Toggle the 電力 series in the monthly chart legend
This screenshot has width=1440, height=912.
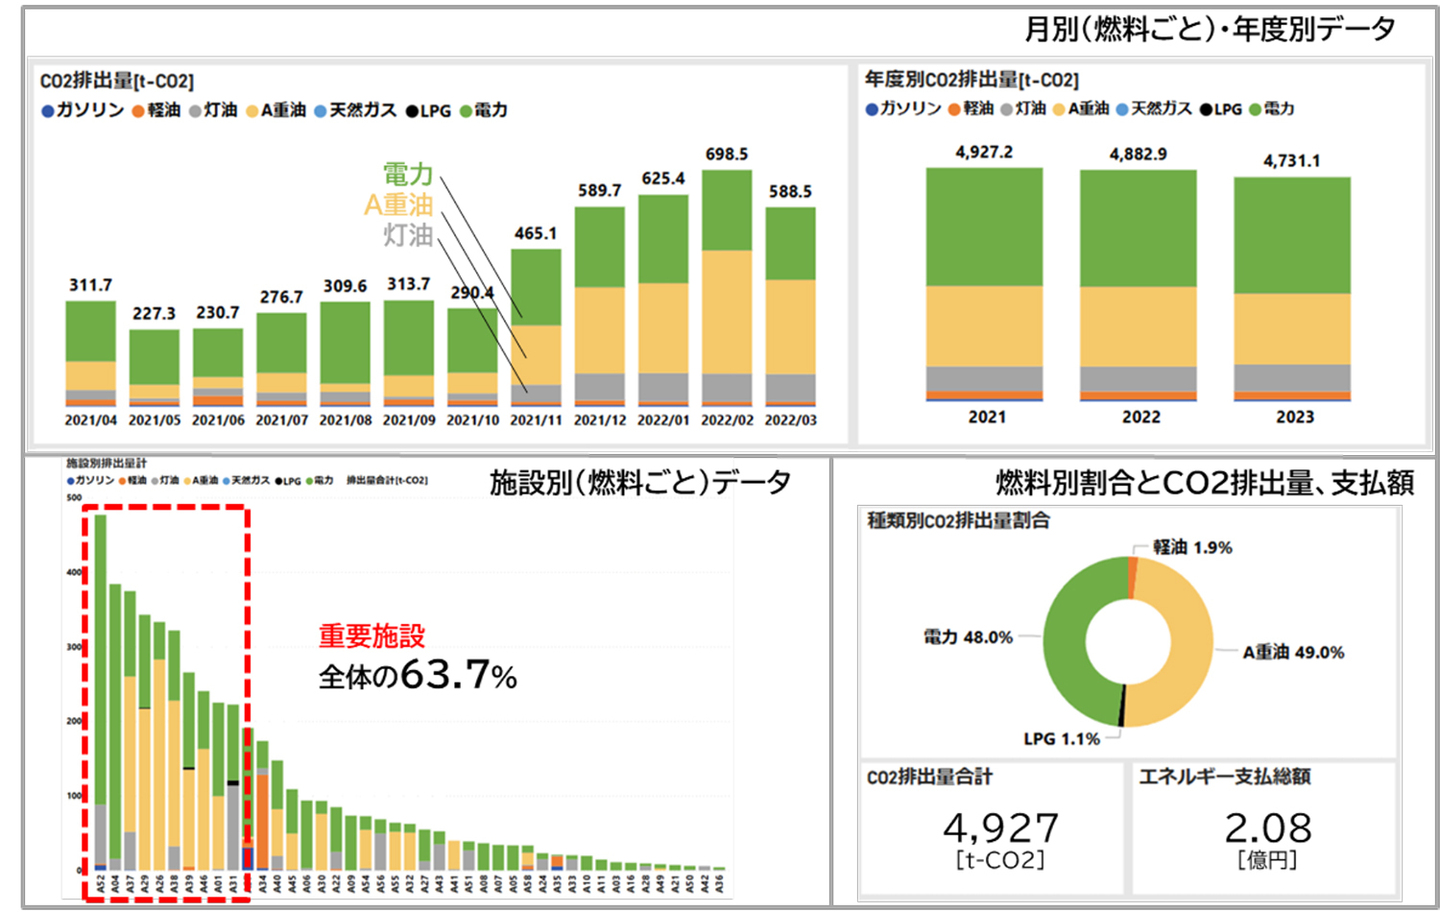pos(468,110)
